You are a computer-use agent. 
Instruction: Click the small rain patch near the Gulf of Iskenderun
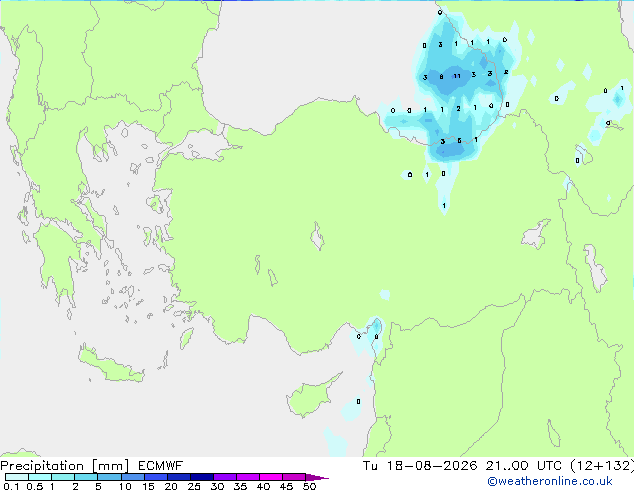[374, 334]
